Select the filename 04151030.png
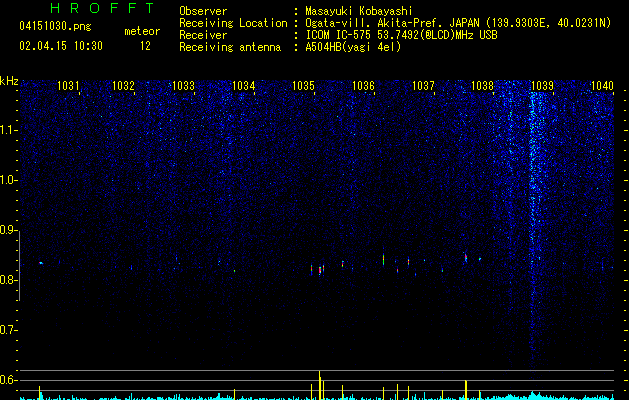The image size is (629, 400). pyautogui.click(x=55, y=27)
